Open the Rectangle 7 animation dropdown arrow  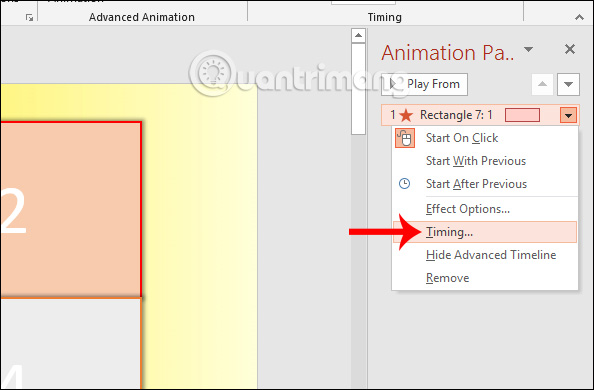tap(568, 115)
